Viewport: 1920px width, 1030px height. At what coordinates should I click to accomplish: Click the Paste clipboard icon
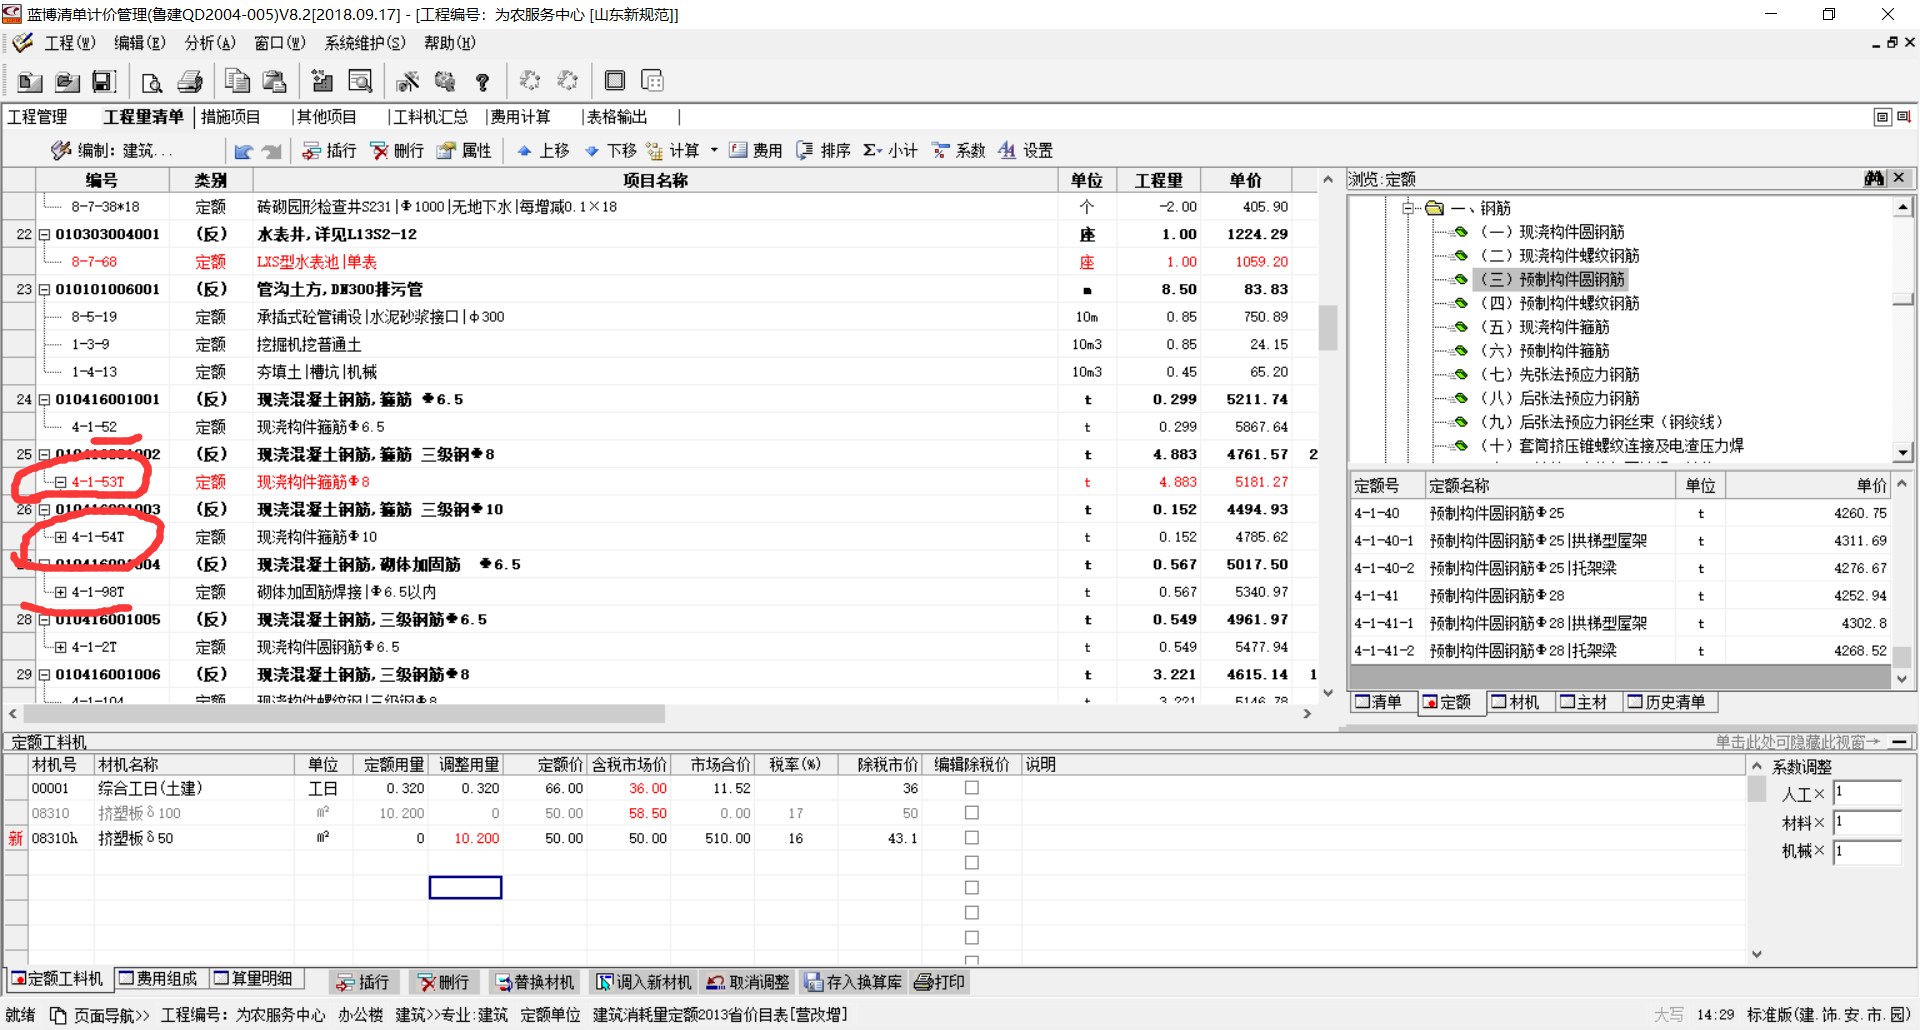pyautogui.click(x=274, y=81)
